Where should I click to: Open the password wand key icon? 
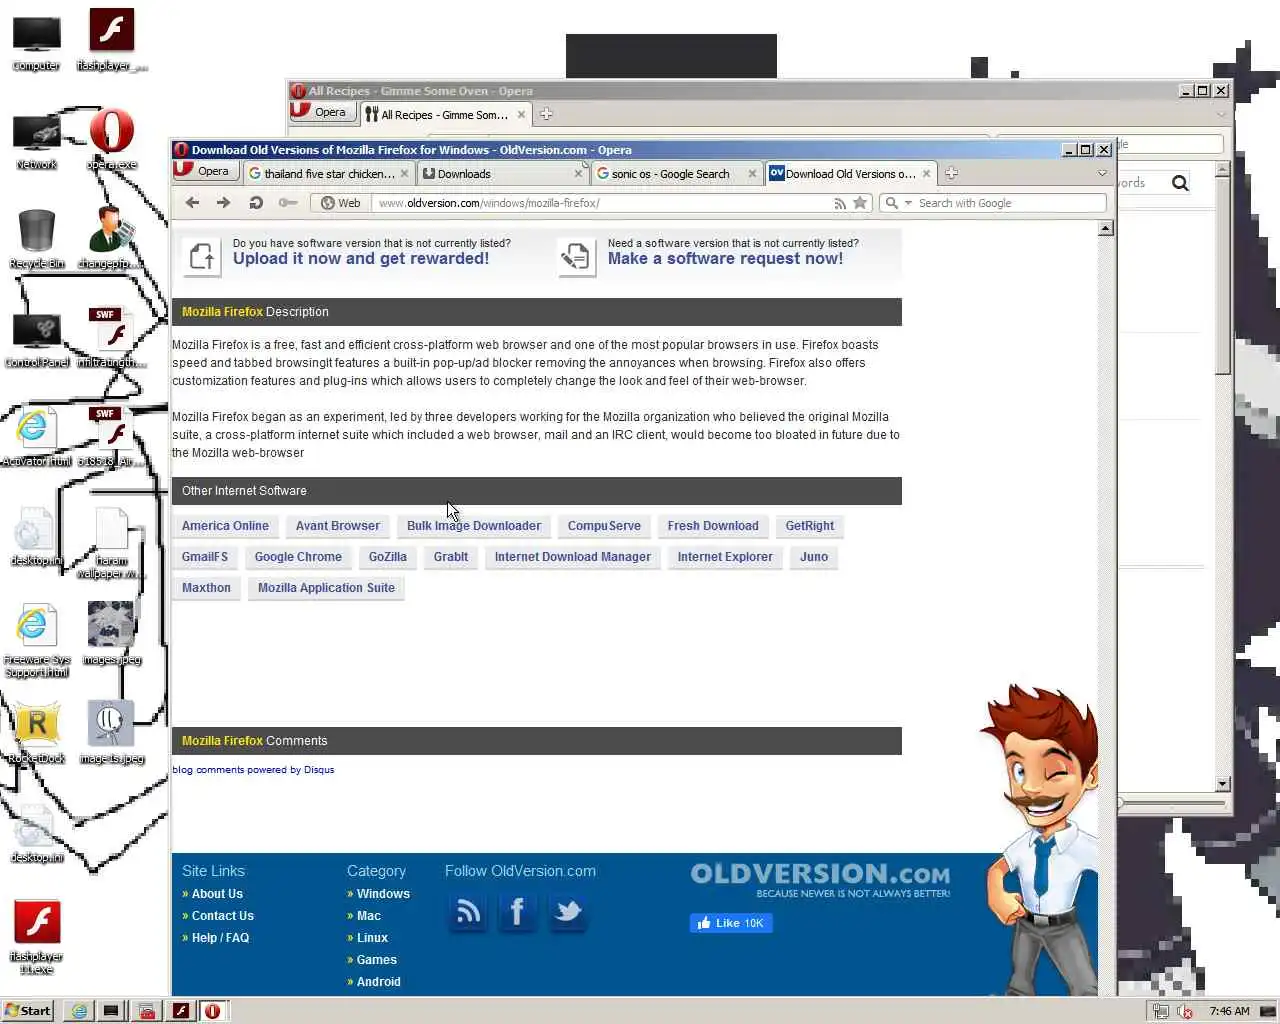coord(288,203)
